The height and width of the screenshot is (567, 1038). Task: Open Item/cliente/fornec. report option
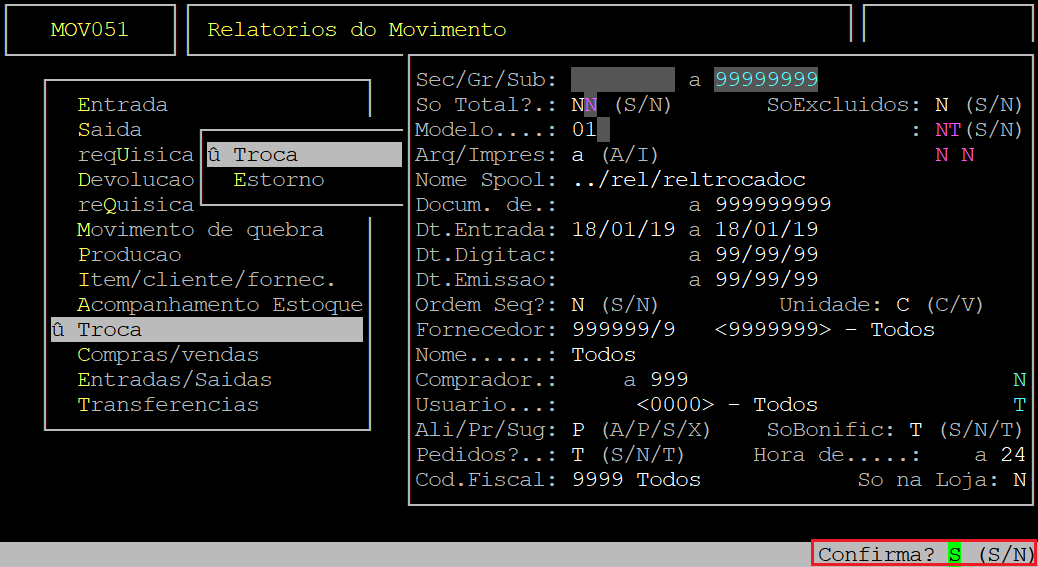tap(206, 280)
